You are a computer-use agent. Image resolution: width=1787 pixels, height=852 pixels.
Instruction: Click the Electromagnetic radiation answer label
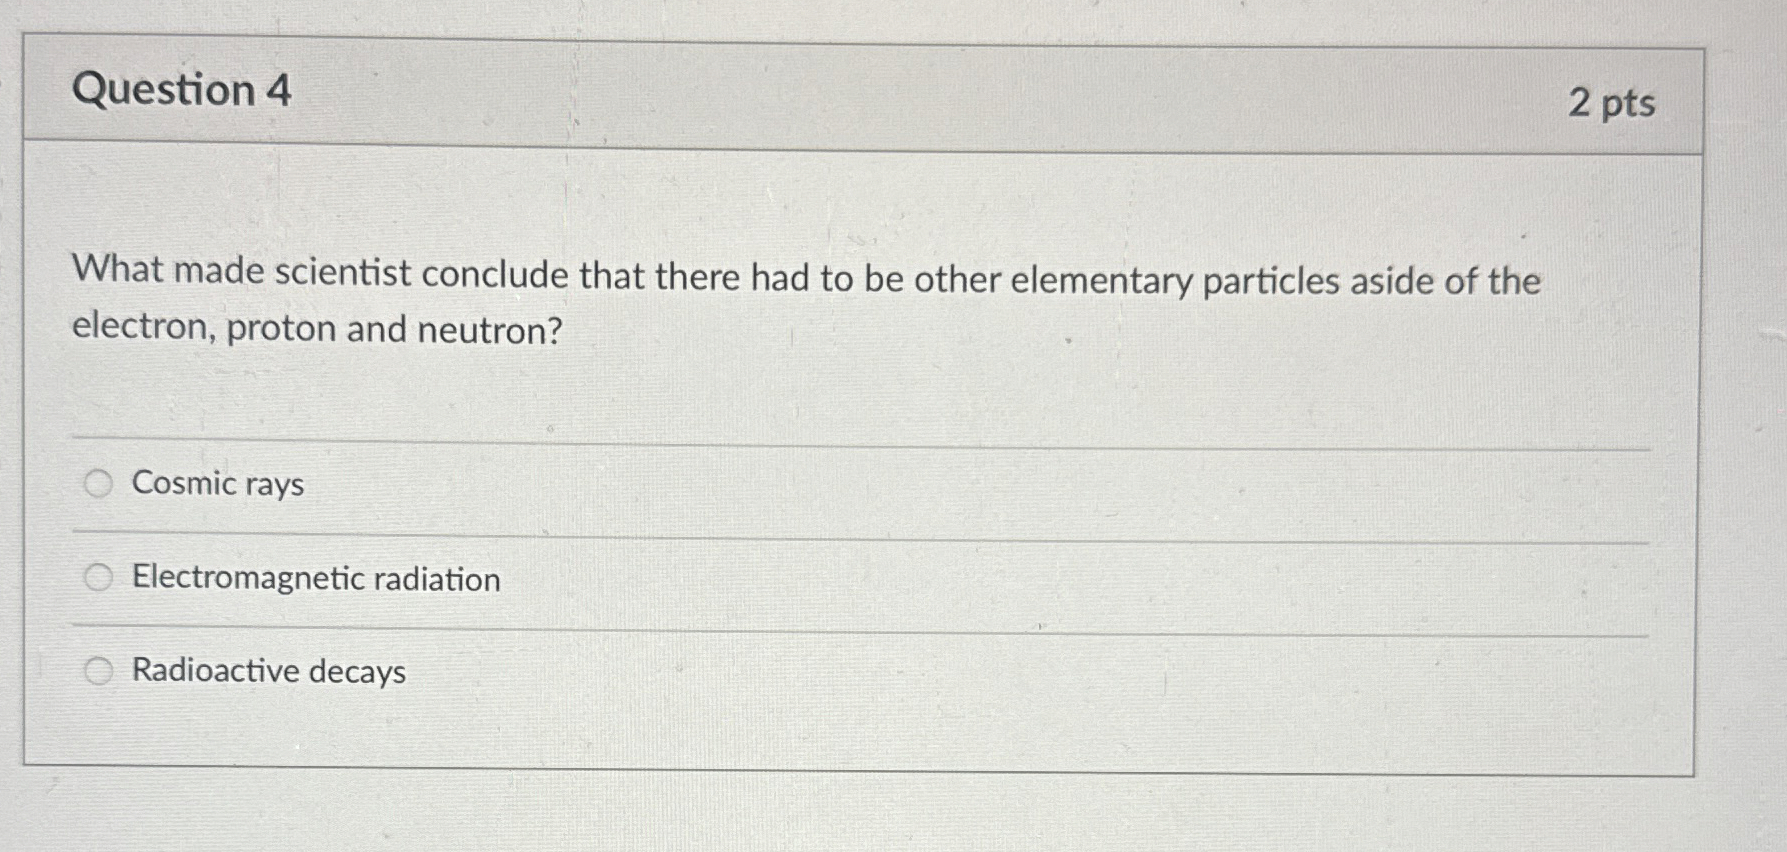pos(315,578)
